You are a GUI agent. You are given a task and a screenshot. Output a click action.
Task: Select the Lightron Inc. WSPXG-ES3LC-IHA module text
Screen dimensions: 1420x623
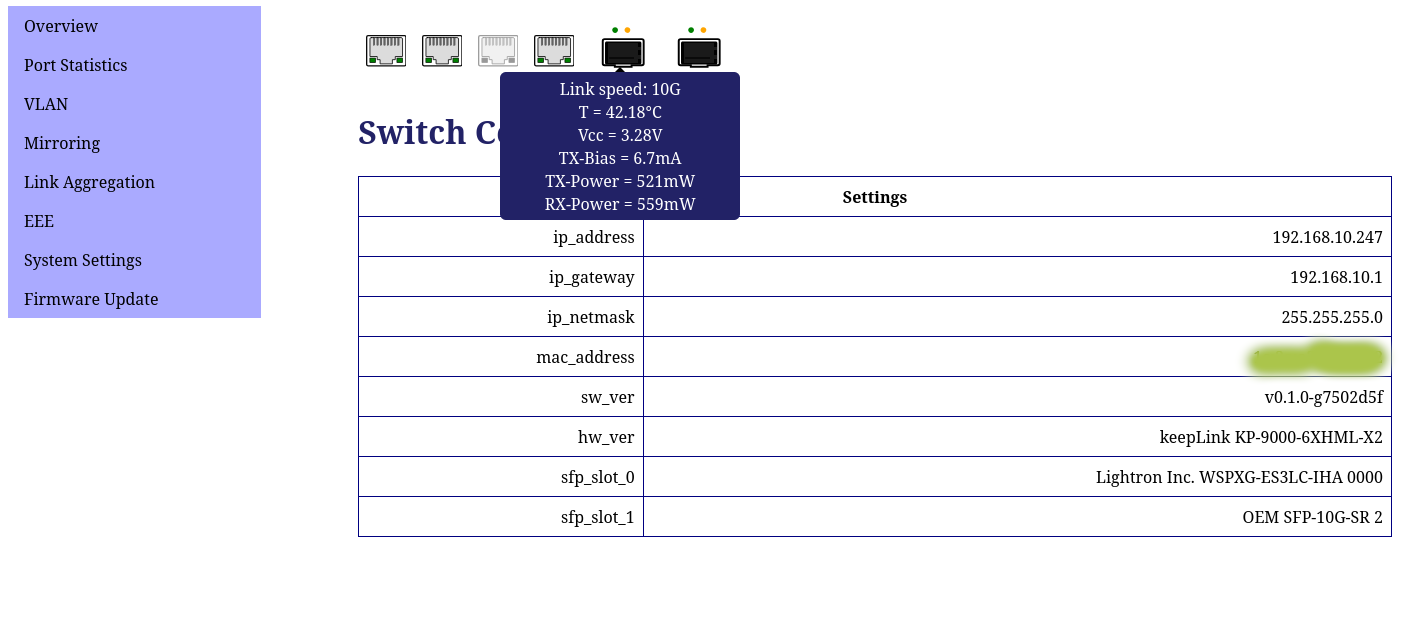(x=1239, y=477)
